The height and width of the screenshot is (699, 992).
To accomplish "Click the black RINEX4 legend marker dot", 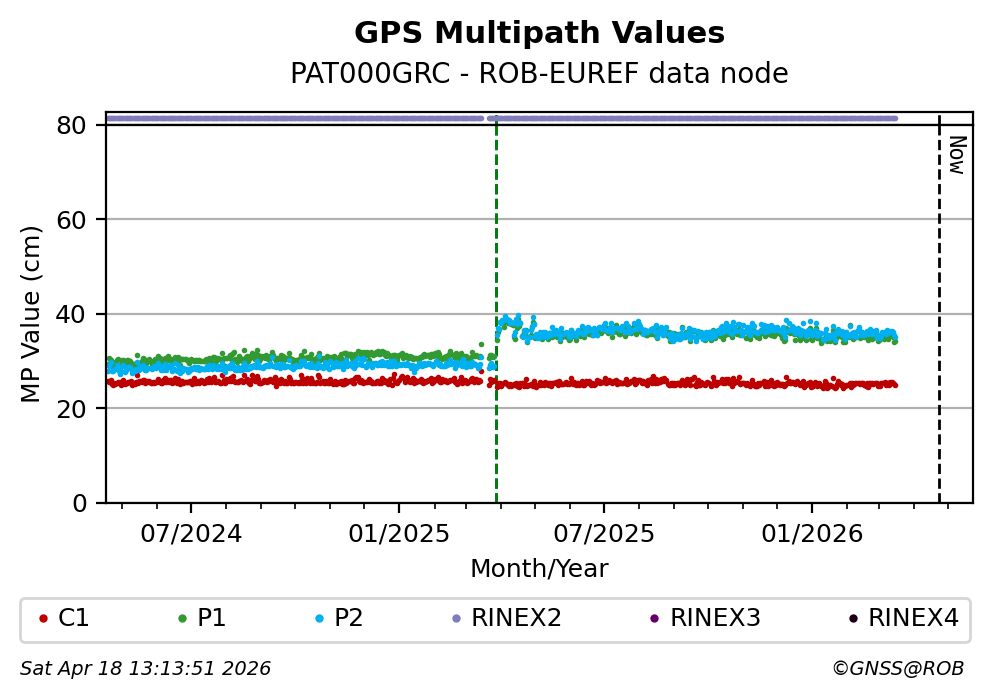I will click(853, 619).
